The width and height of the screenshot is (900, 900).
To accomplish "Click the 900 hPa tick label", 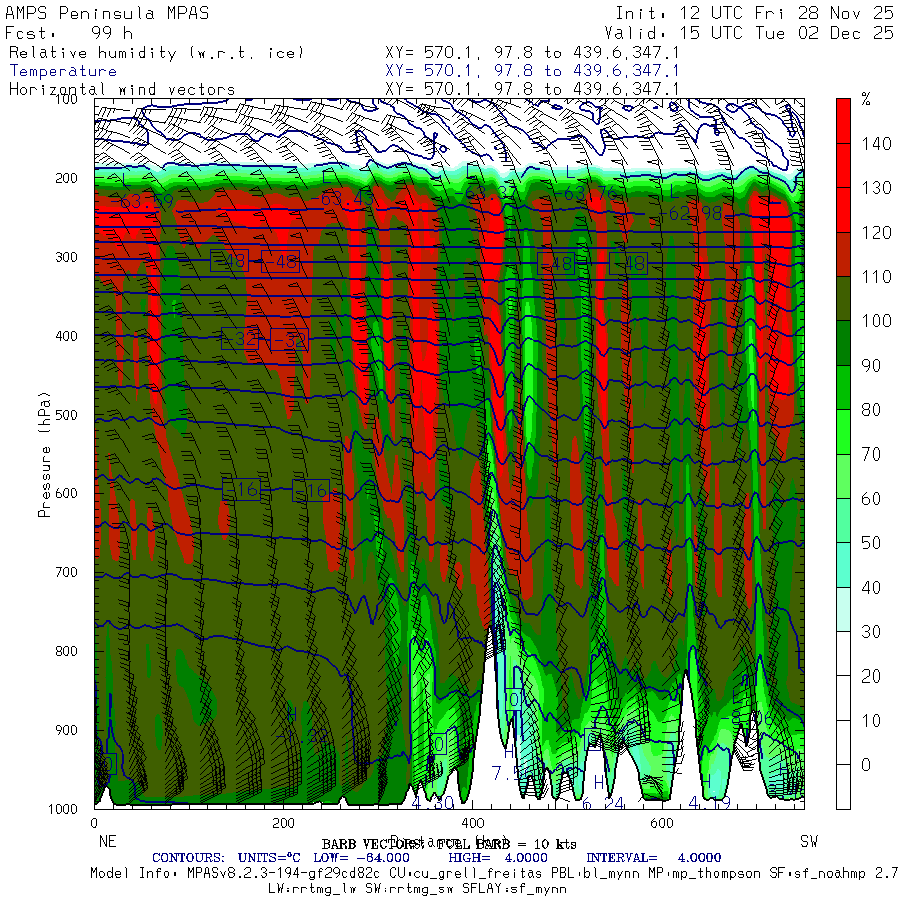I will click(x=66, y=730).
